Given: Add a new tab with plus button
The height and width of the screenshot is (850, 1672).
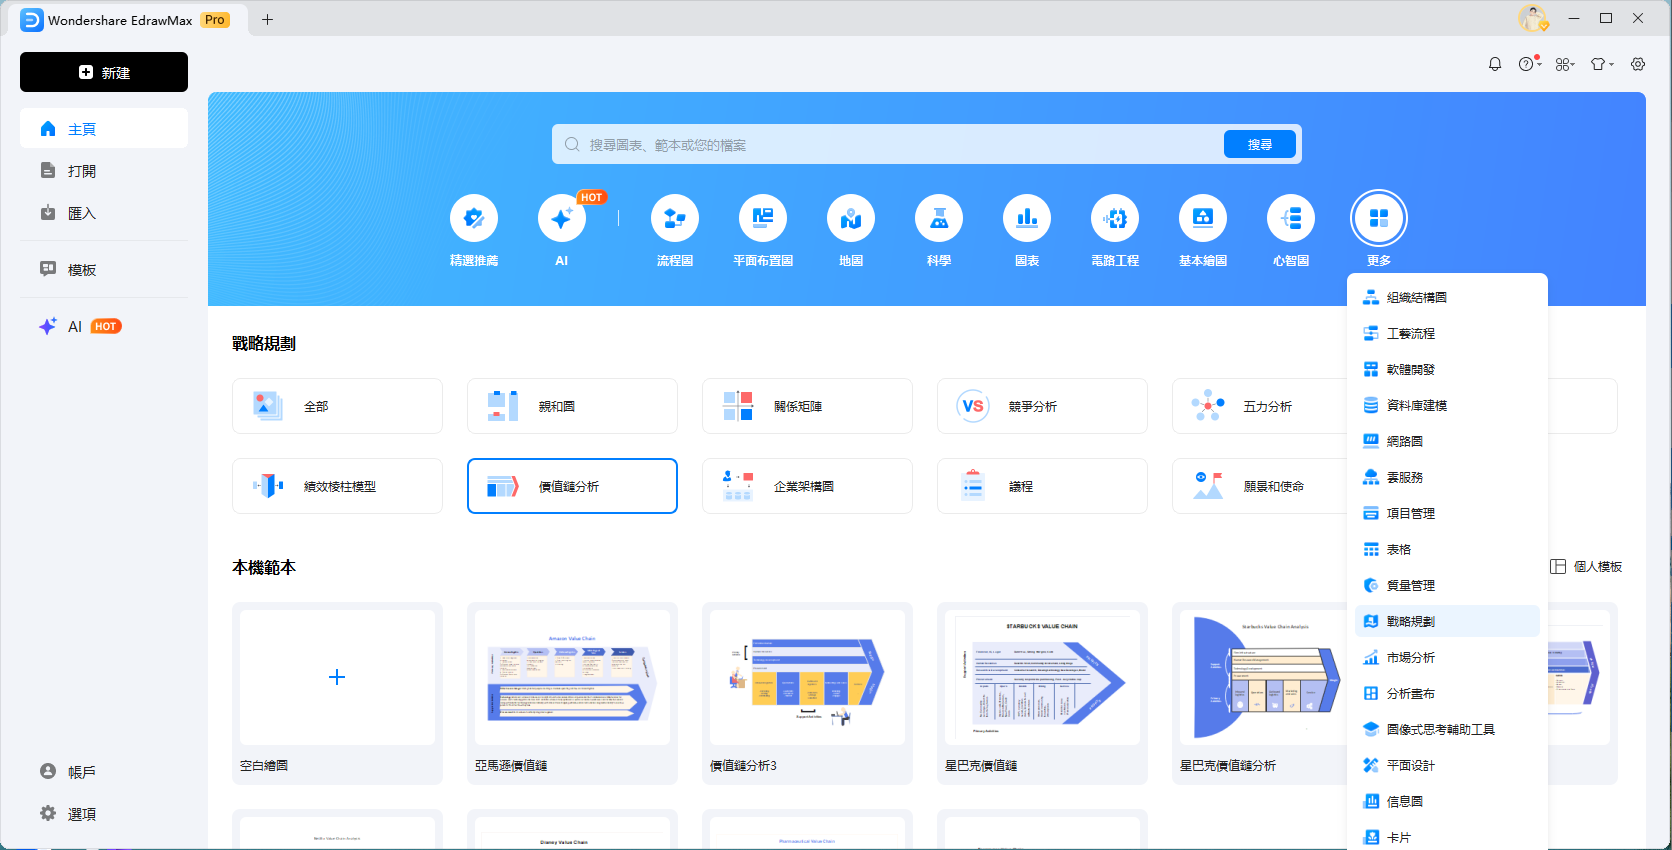Looking at the screenshot, I should 267,19.
